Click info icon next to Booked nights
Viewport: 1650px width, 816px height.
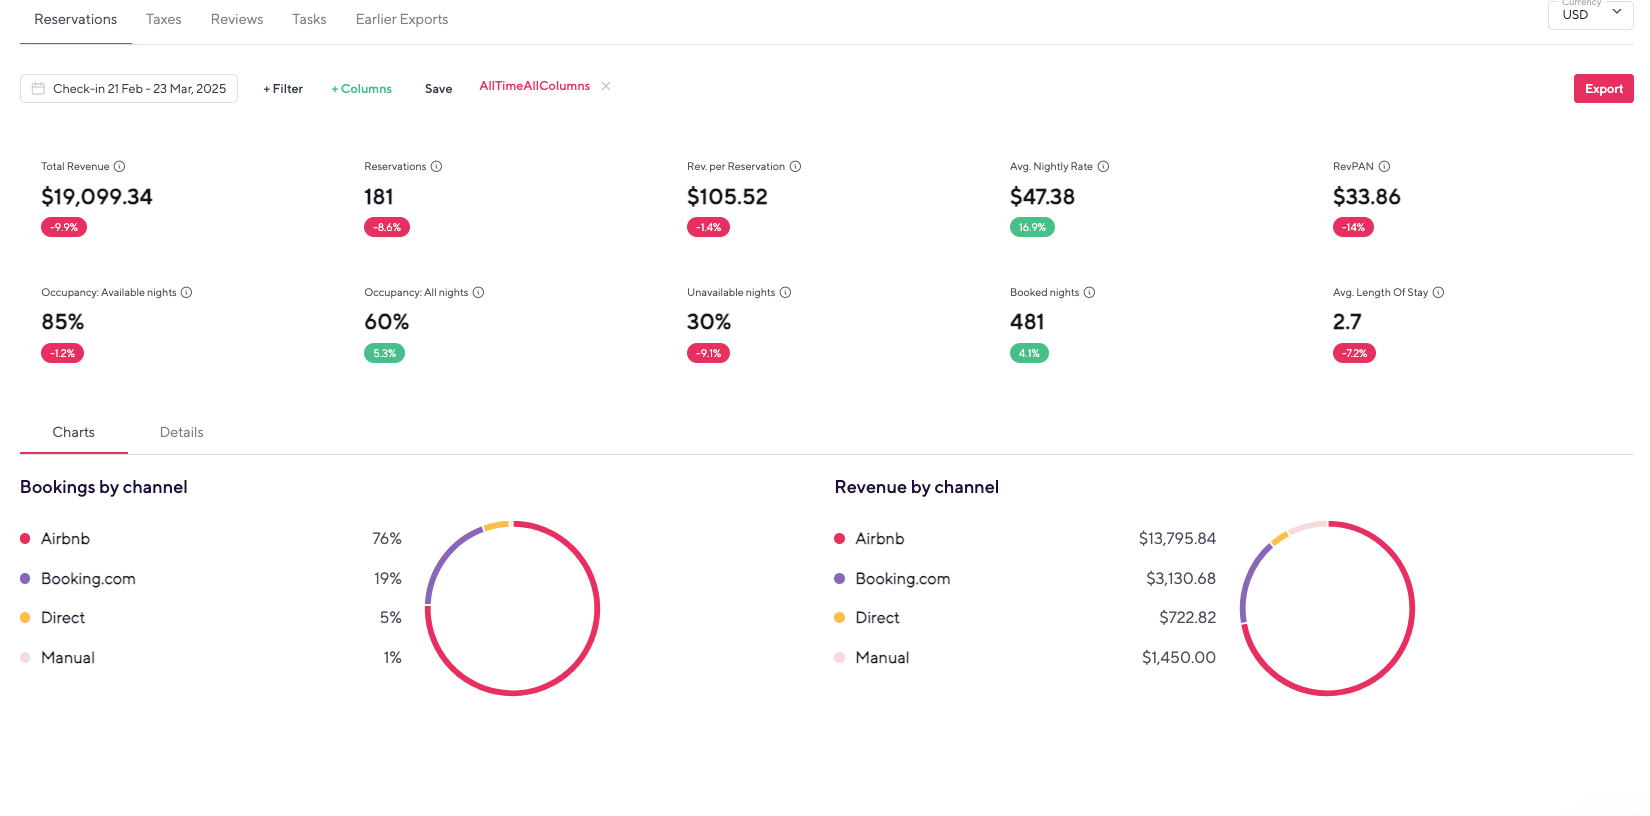coord(1089,293)
